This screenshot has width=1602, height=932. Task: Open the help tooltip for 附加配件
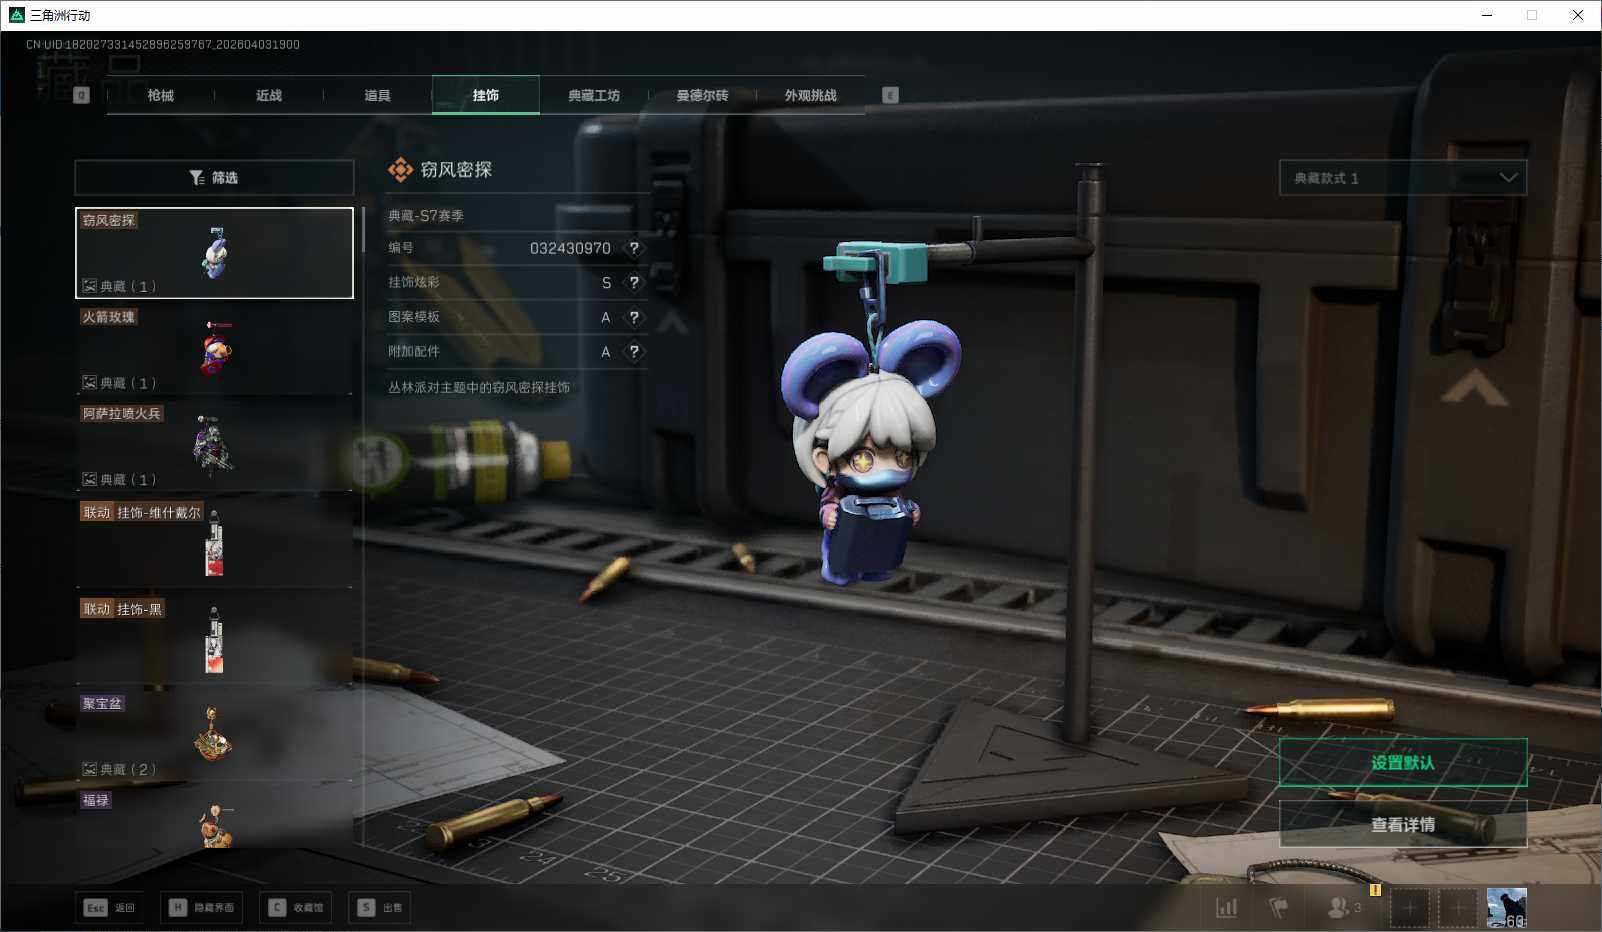pyautogui.click(x=633, y=352)
